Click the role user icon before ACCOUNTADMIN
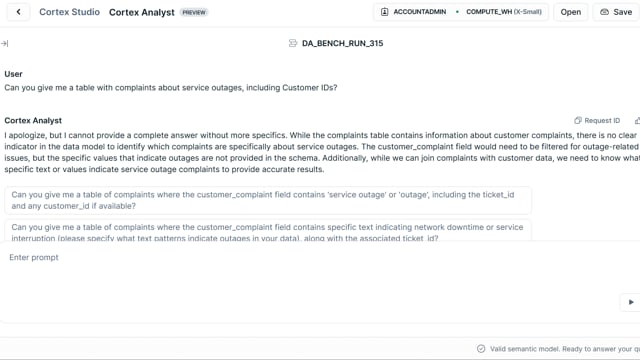The image size is (640, 360). (x=384, y=12)
